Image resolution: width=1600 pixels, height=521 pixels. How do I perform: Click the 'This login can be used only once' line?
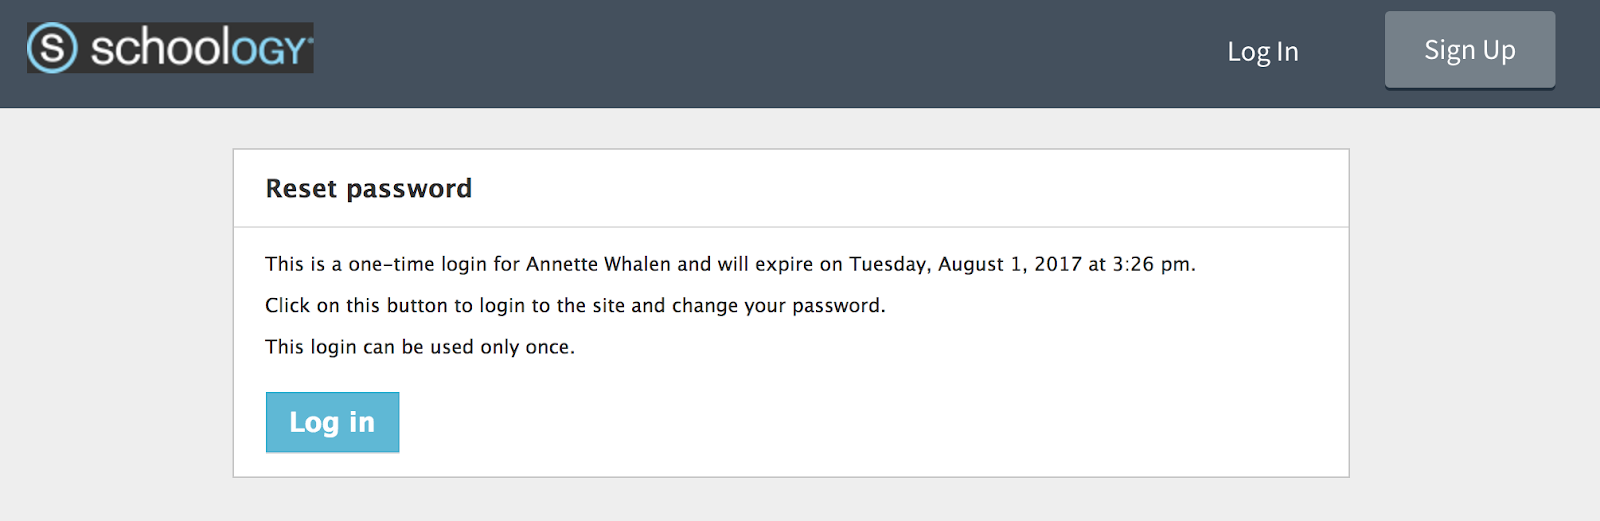420,347
